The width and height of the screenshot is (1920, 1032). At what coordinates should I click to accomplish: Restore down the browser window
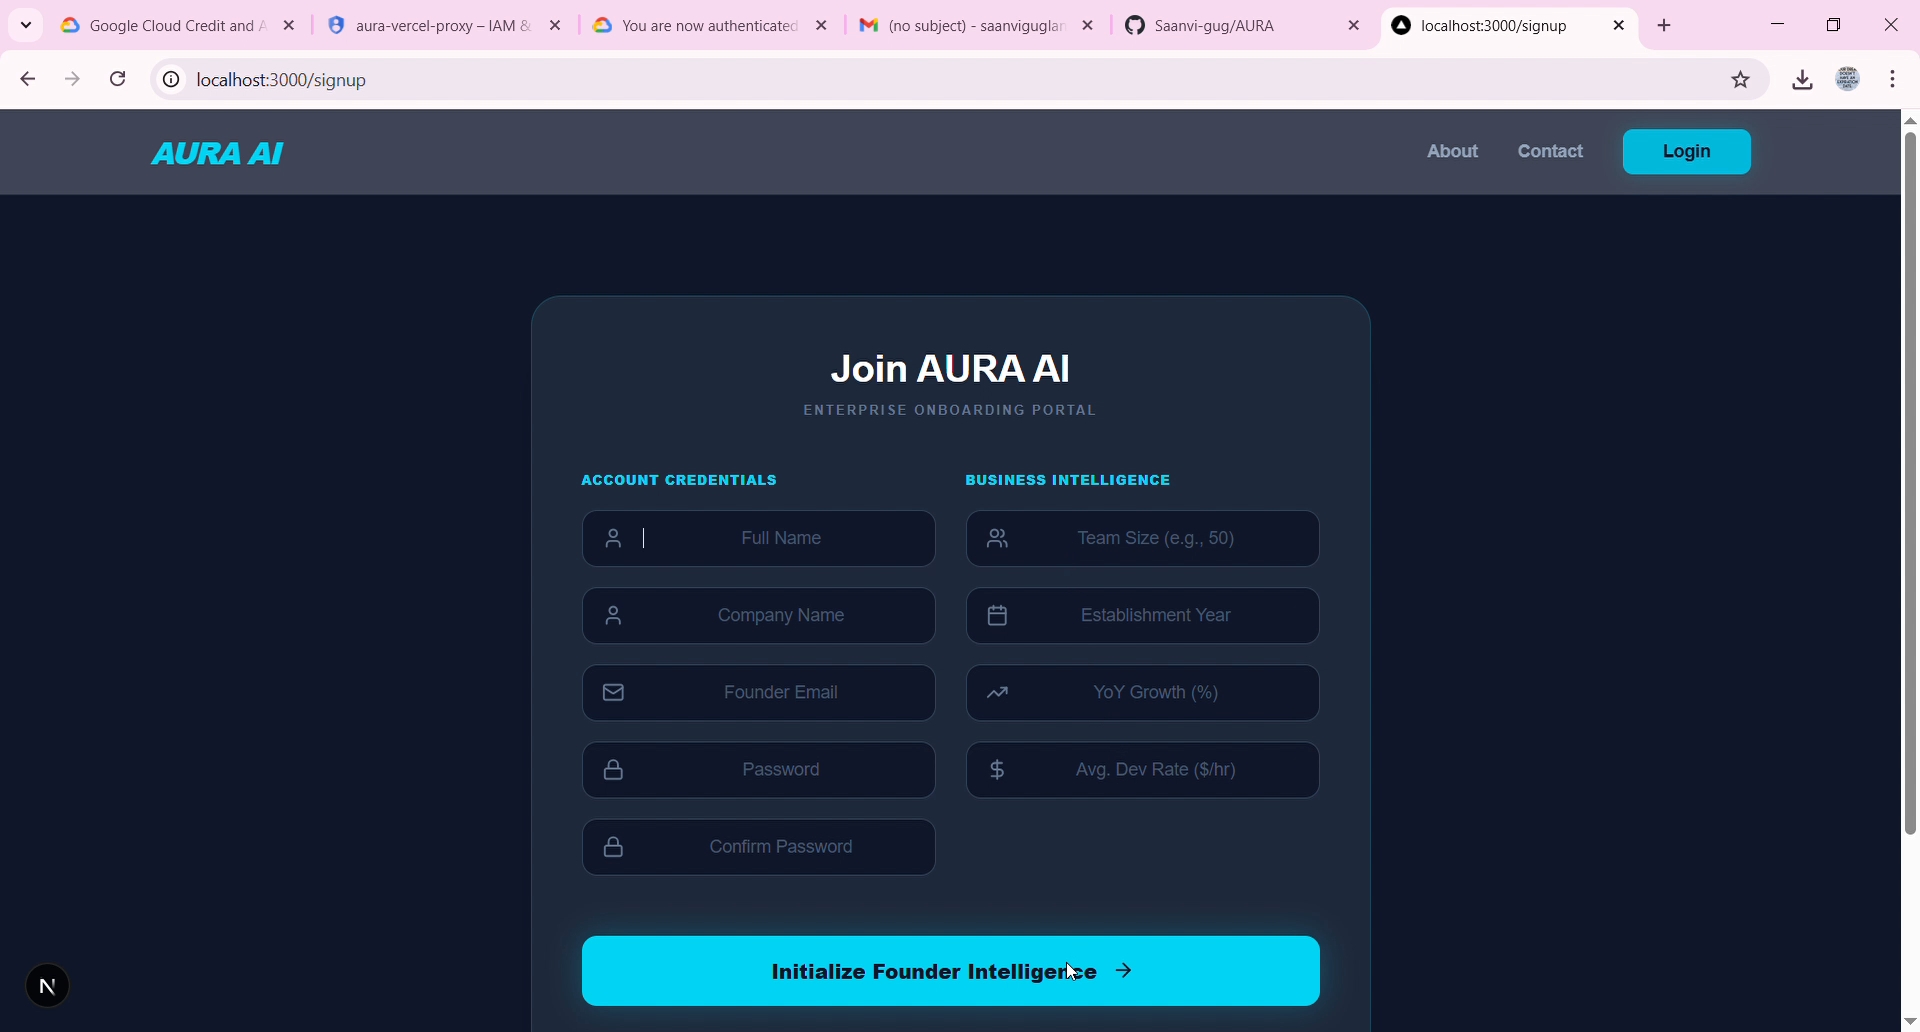[1835, 25]
